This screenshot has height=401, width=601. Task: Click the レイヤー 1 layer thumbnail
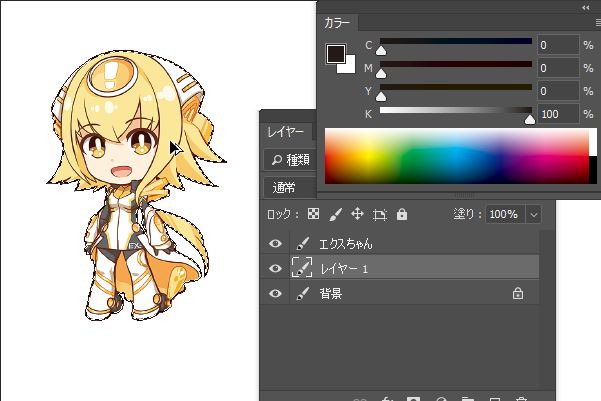click(x=302, y=267)
